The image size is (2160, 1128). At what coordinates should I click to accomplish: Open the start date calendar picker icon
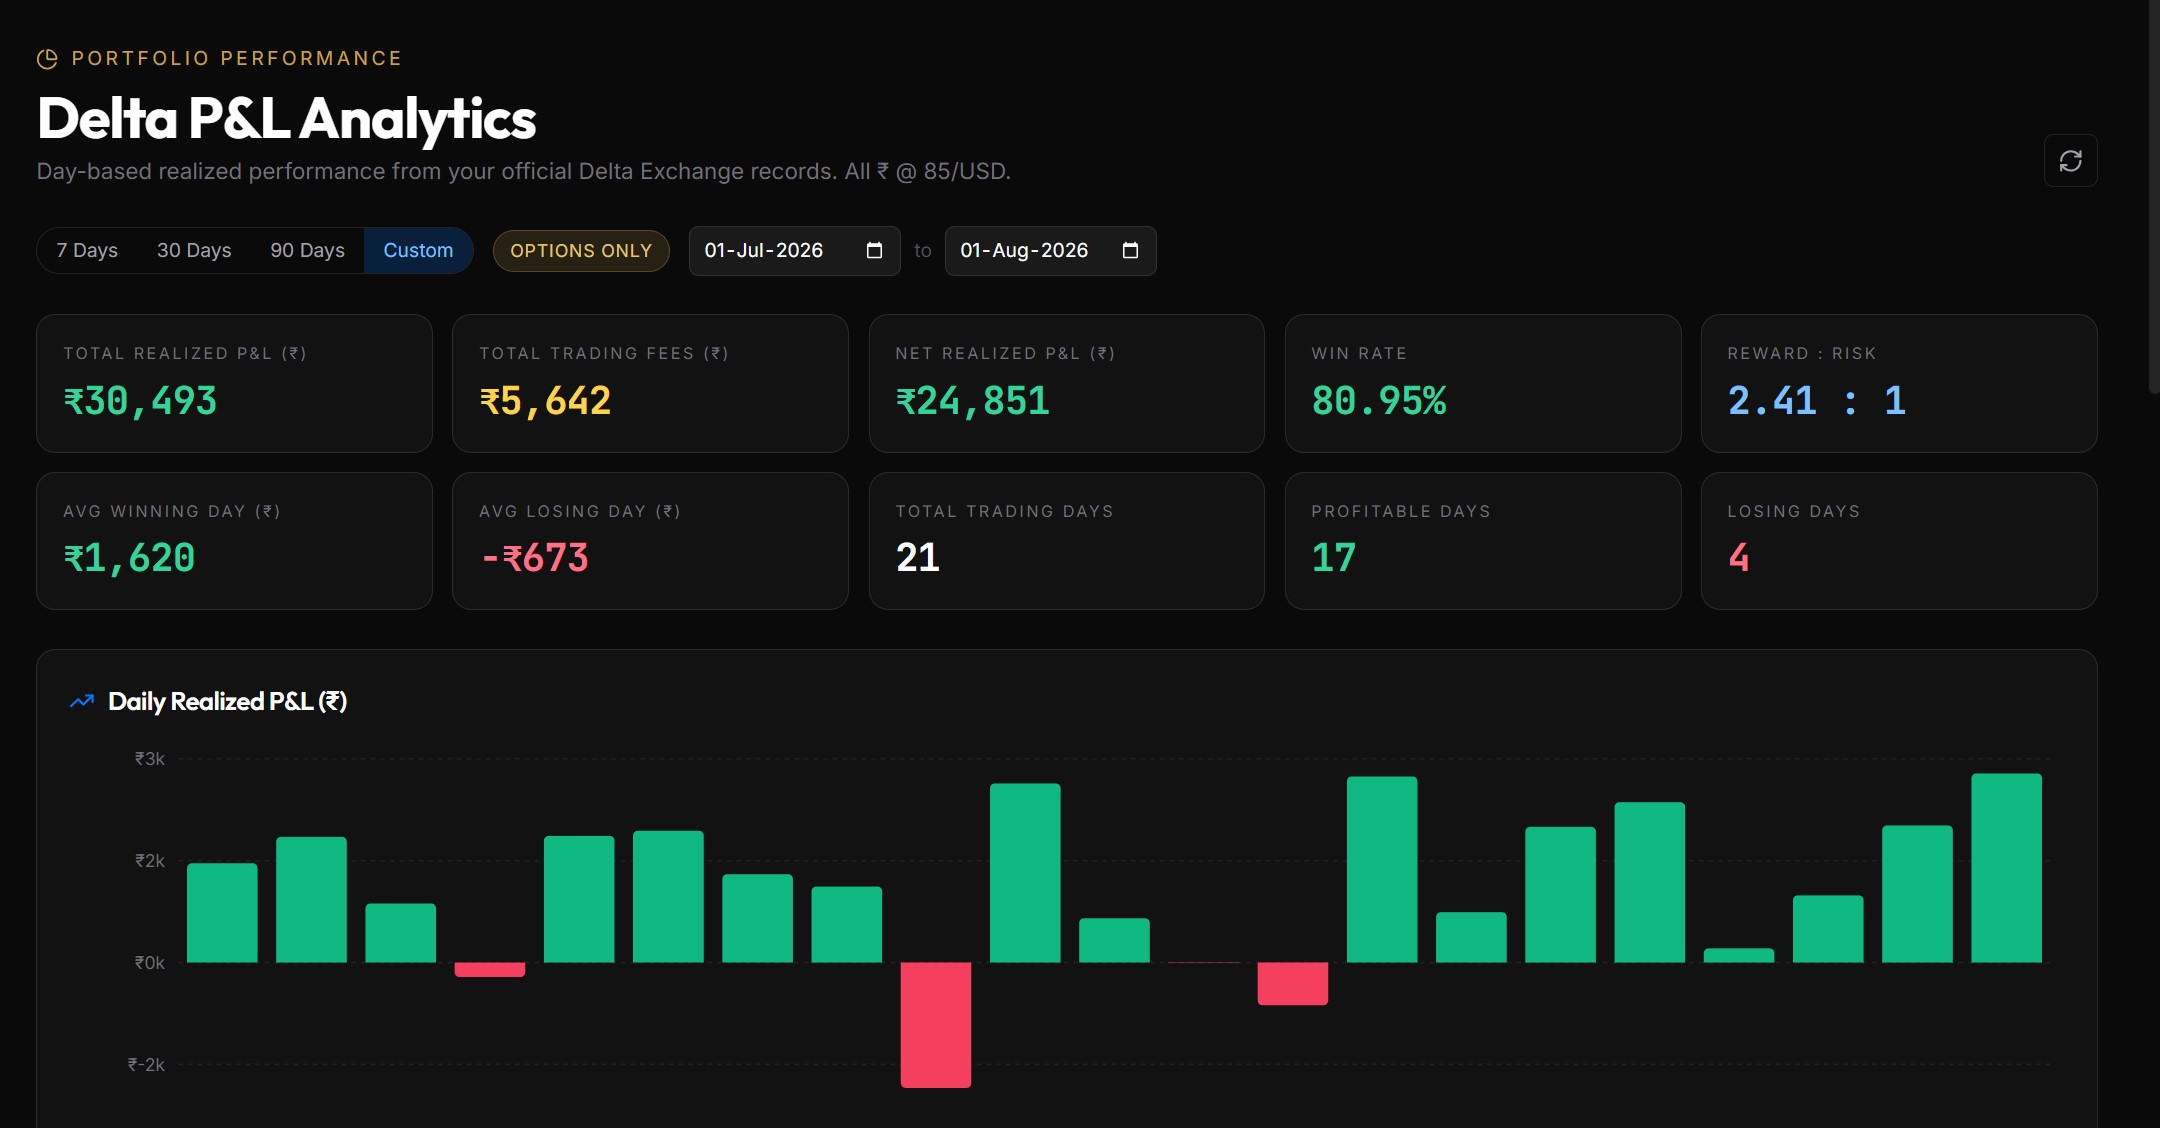874,250
